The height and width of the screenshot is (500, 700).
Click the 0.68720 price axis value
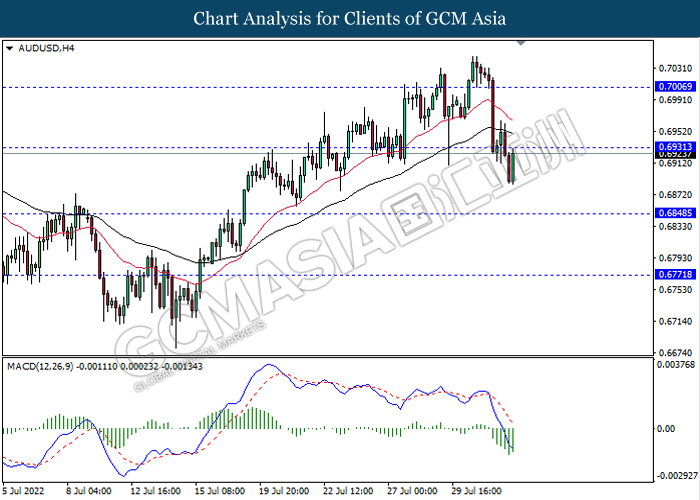pyautogui.click(x=675, y=195)
